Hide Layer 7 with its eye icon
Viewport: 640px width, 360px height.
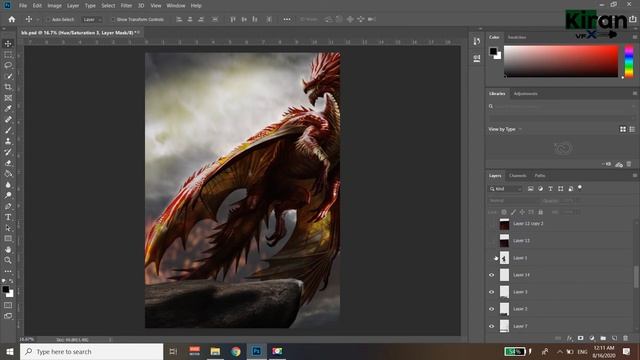pos(491,326)
